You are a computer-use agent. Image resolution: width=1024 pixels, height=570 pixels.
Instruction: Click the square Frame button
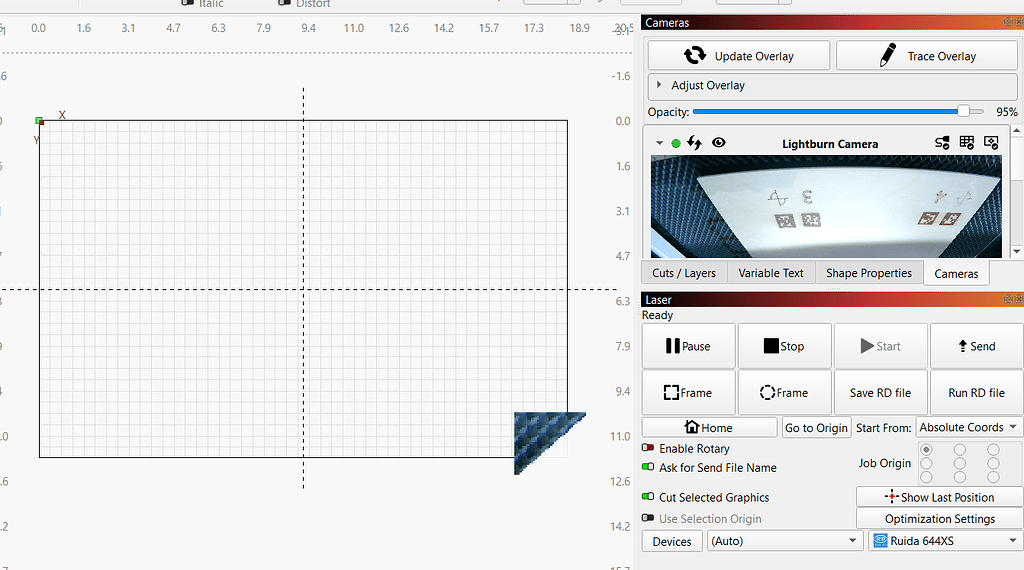pos(688,392)
